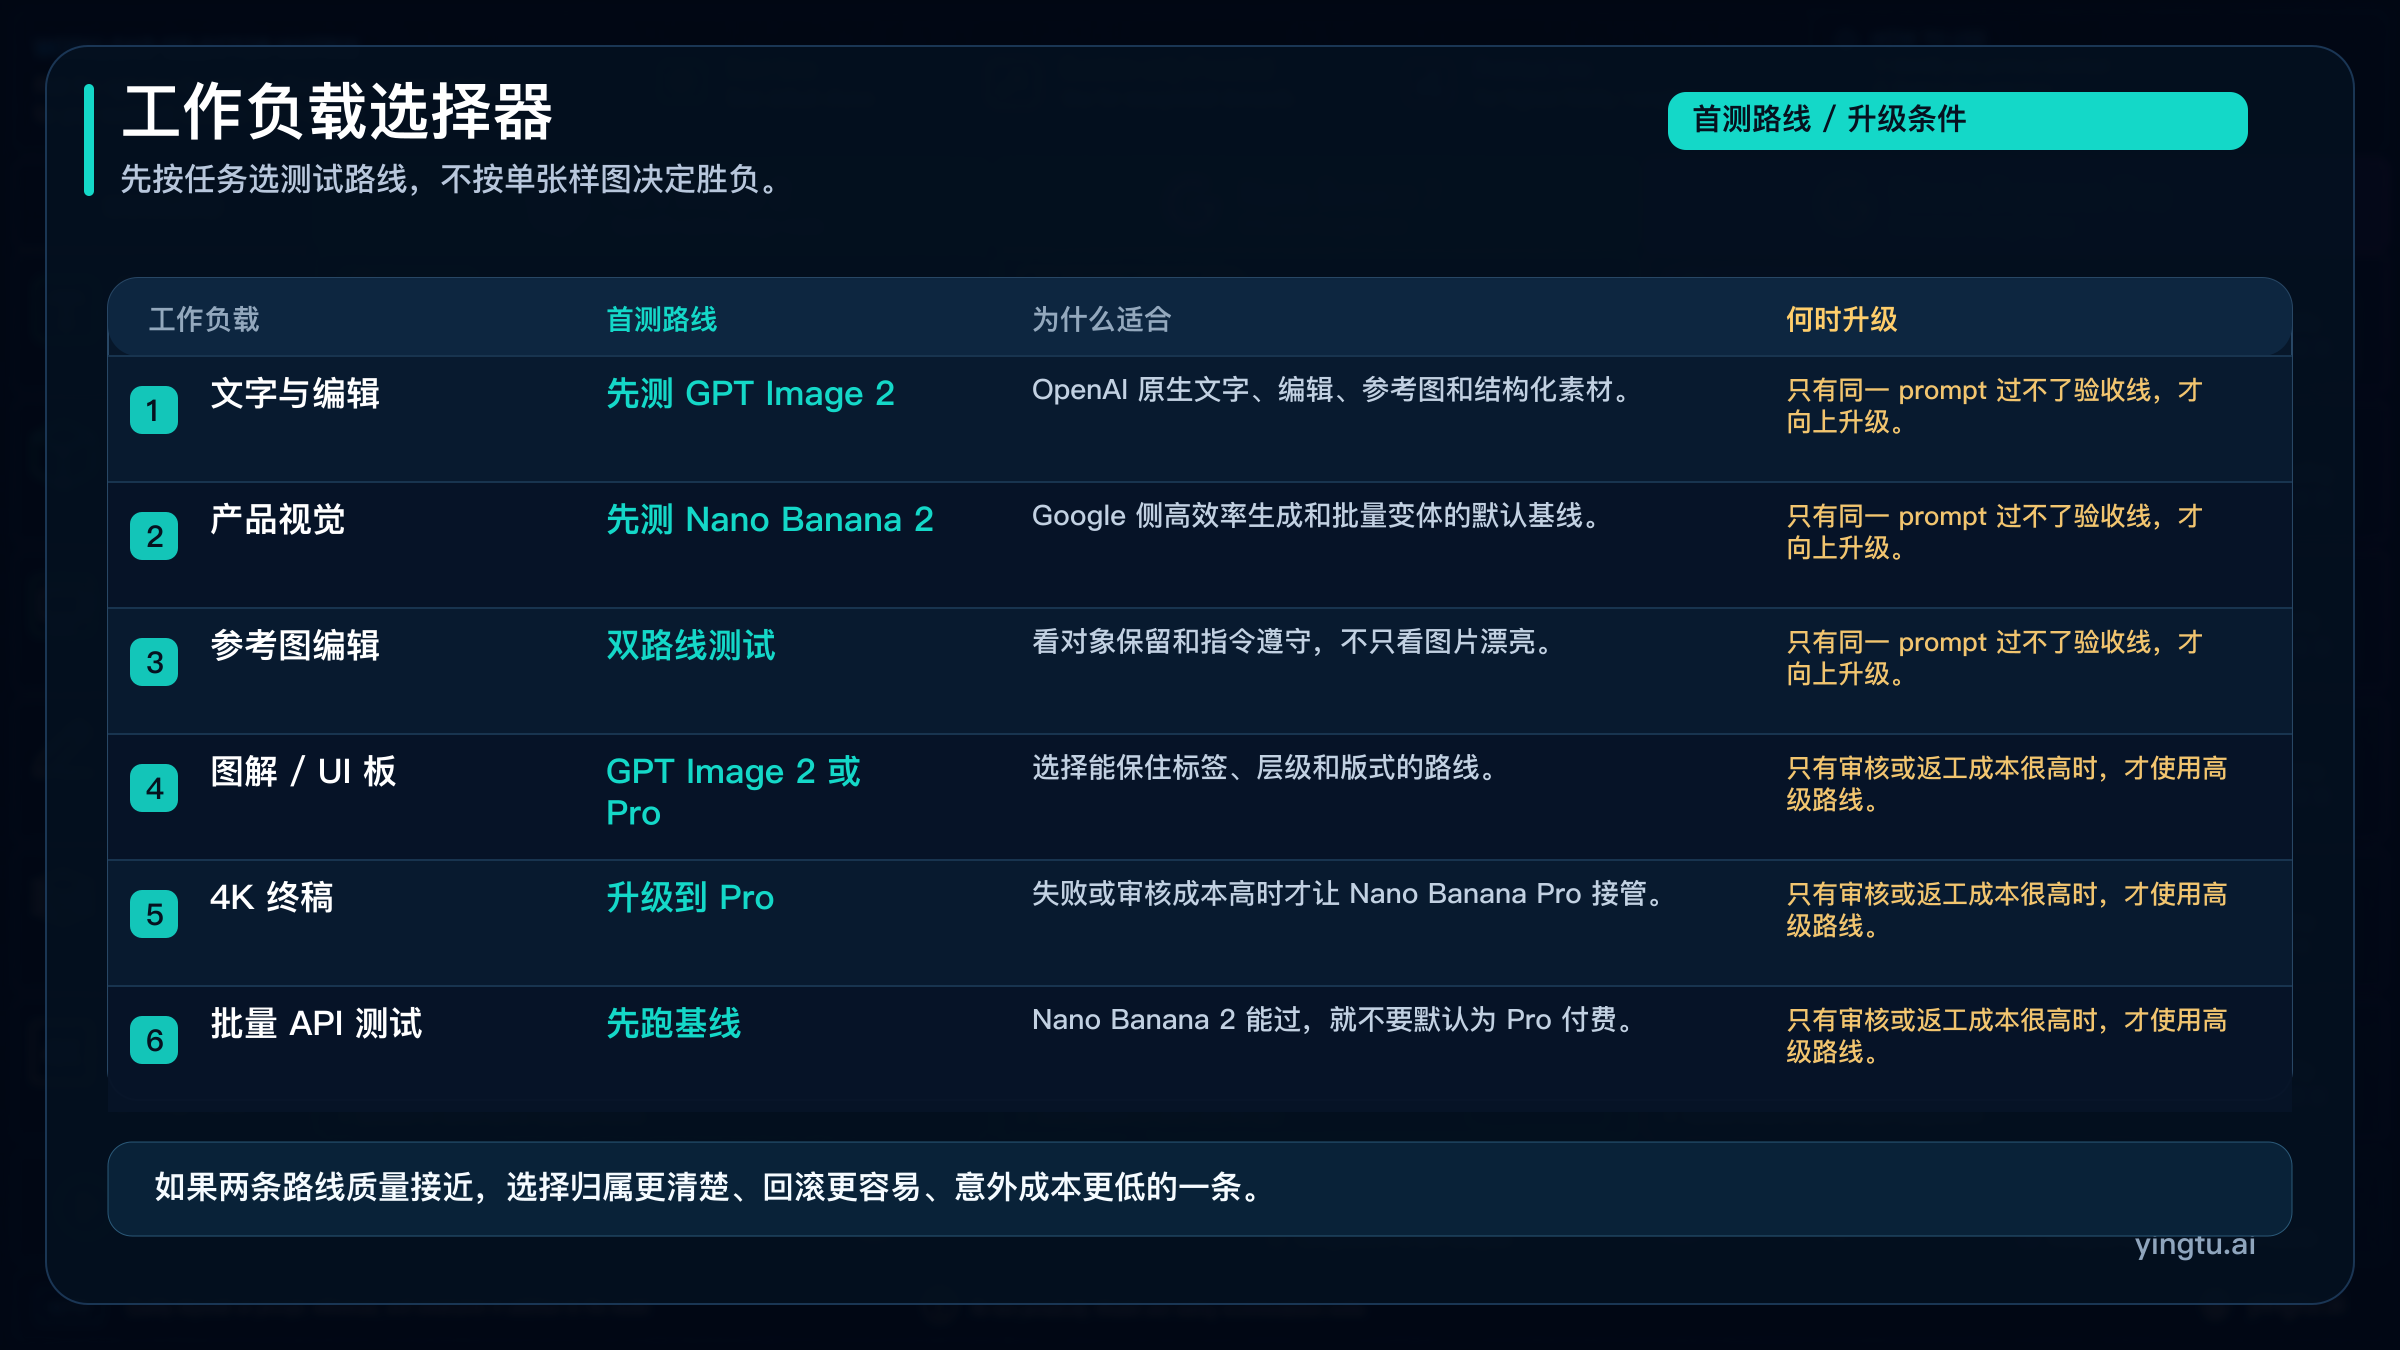Open the 首测路线 / 升级条件 badge

[x=1957, y=119]
